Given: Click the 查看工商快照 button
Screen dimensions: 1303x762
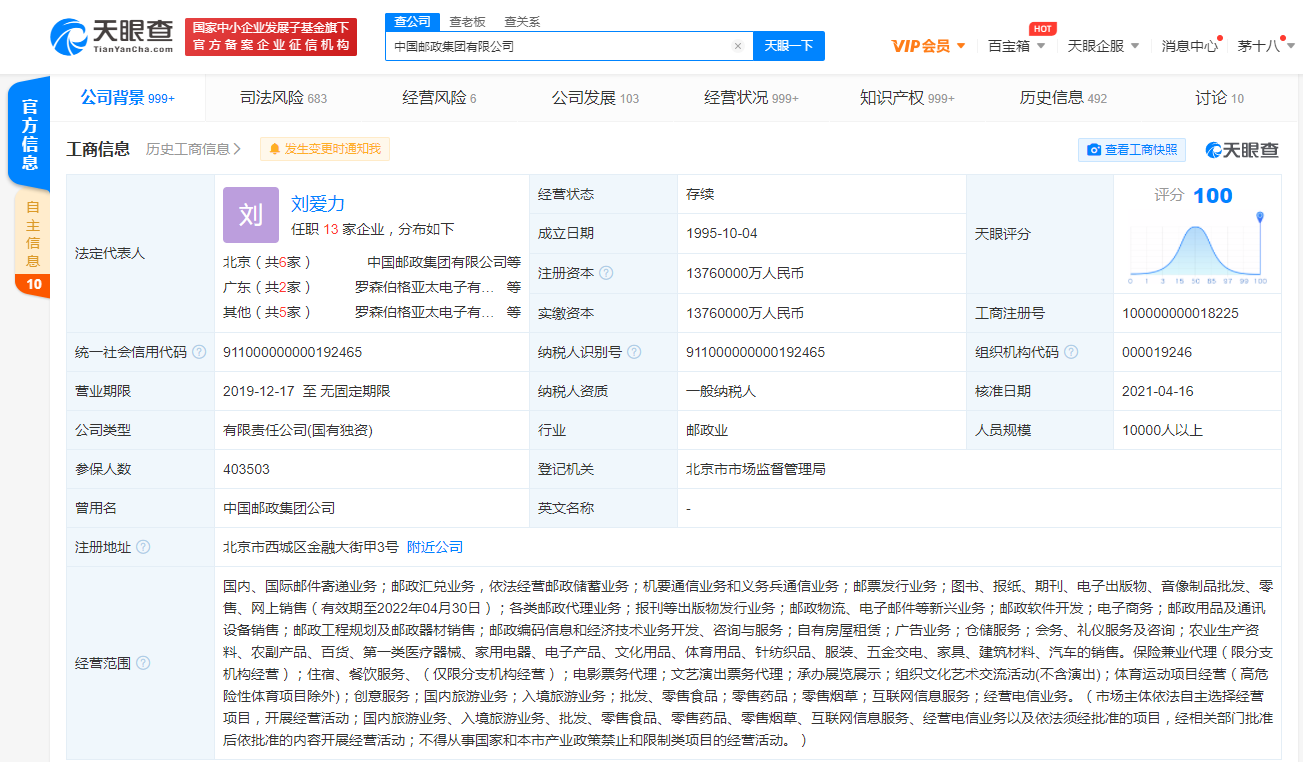Looking at the screenshot, I should (x=1132, y=150).
